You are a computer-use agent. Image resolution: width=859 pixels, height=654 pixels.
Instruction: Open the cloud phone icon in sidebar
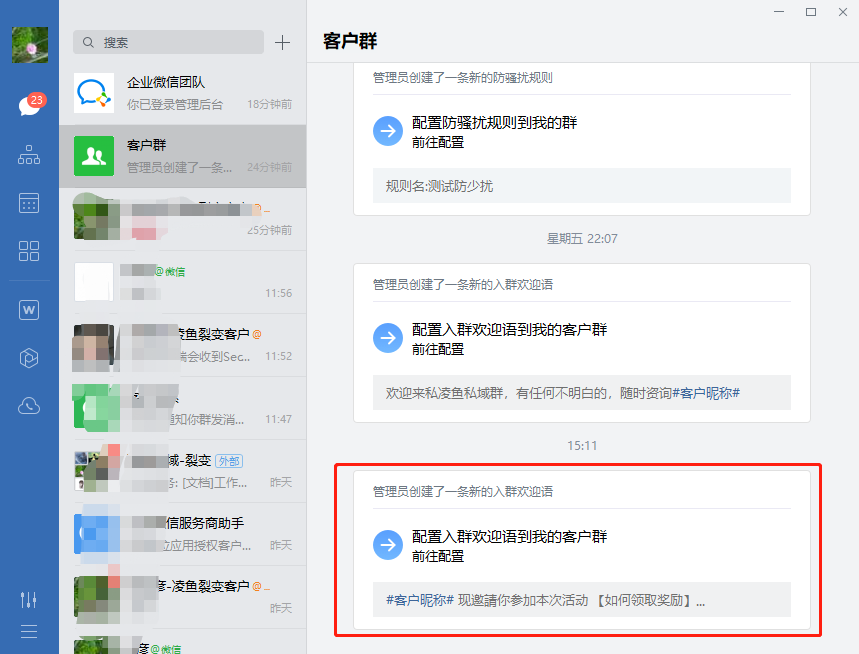click(x=29, y=406)
